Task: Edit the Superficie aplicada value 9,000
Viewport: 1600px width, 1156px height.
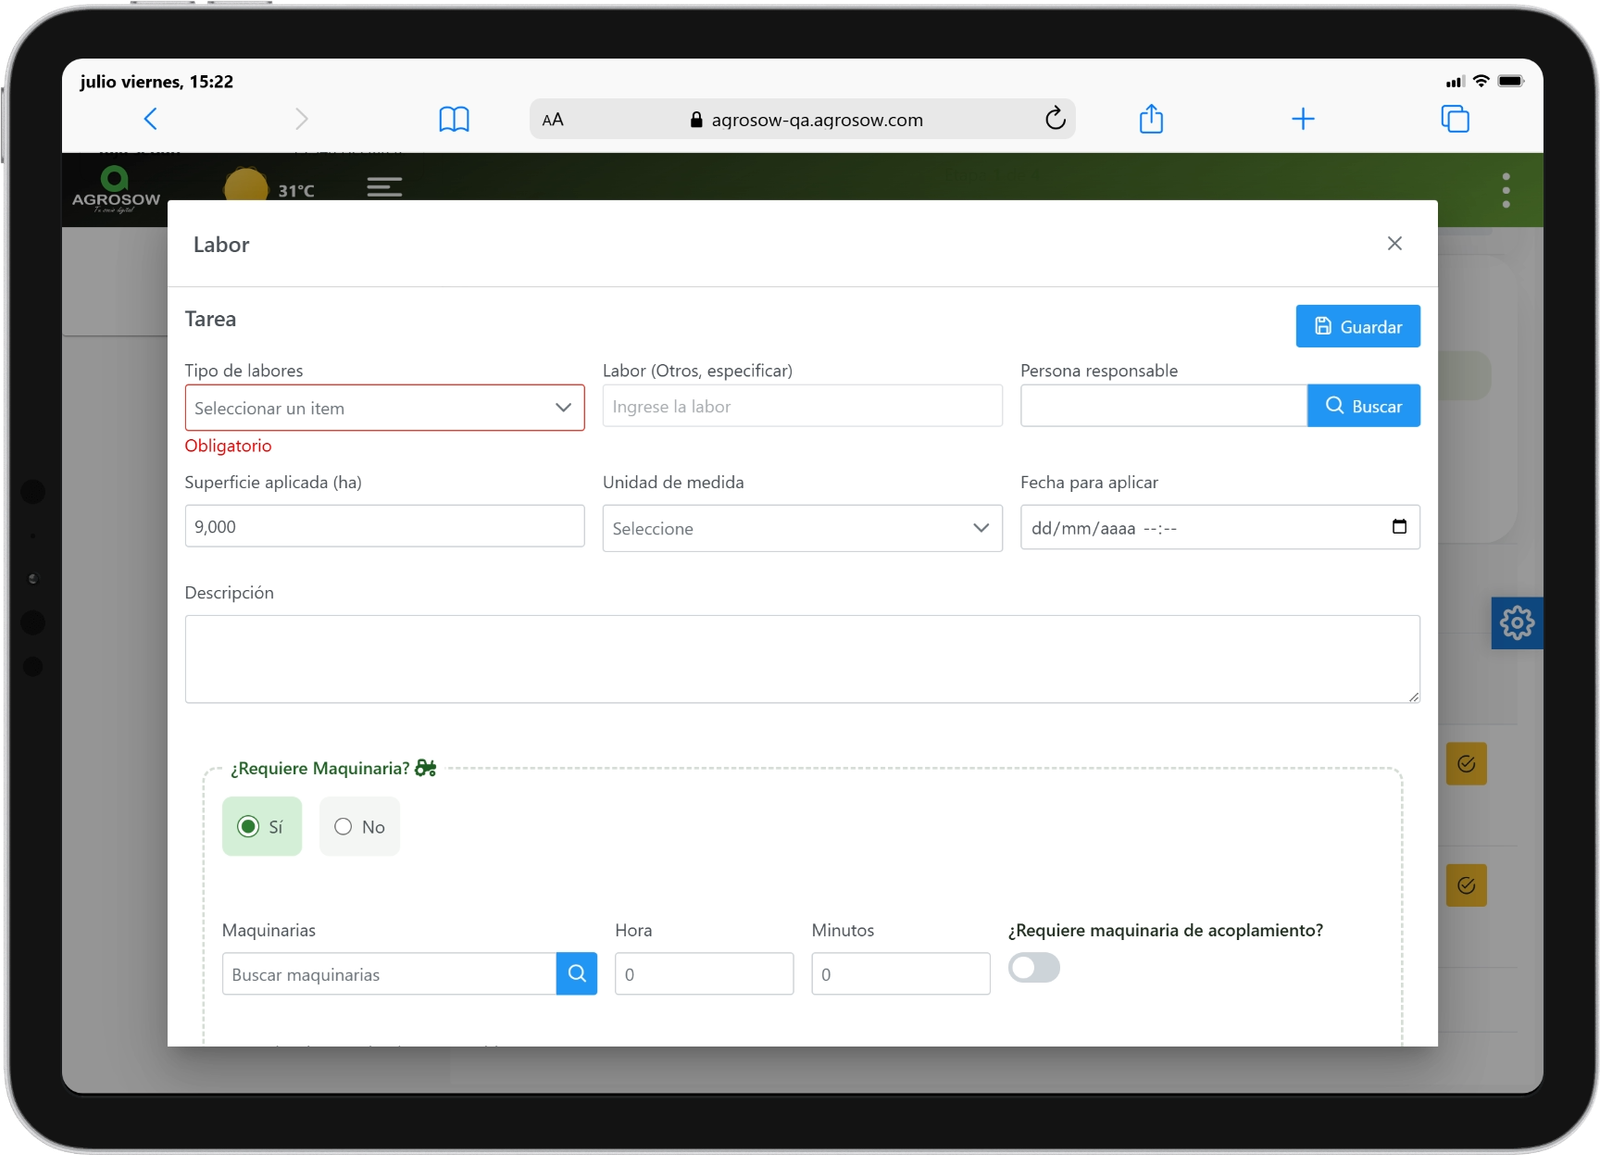Action: pyautogui.click(x=385, y=526)
